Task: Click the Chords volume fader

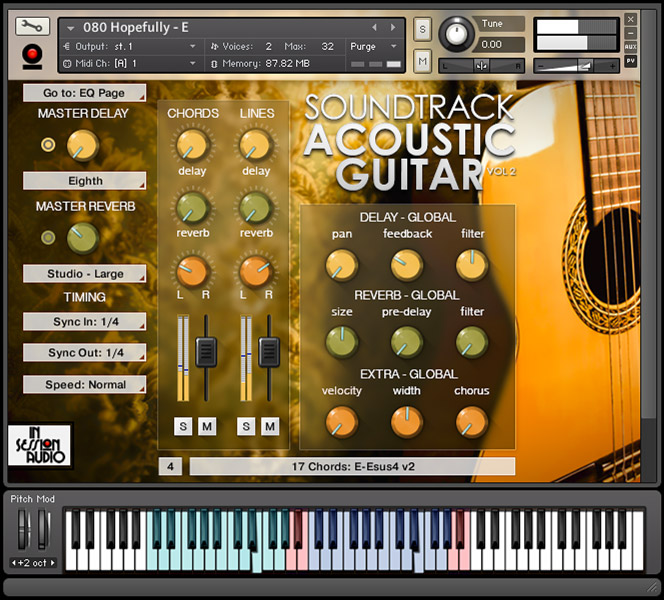Action: click(206, 351)
